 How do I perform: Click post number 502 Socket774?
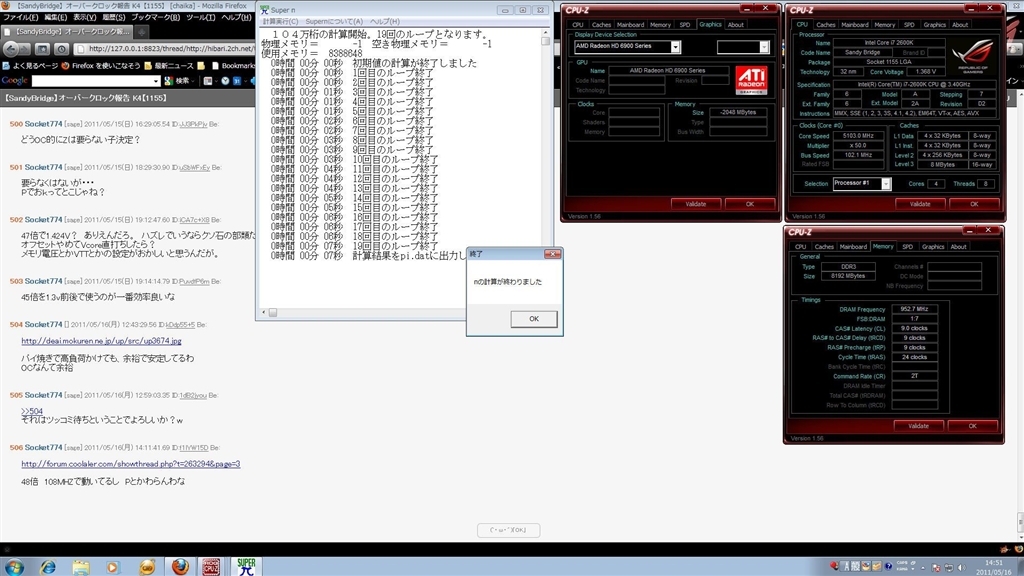pyautogui.click(x=36, y=220)
